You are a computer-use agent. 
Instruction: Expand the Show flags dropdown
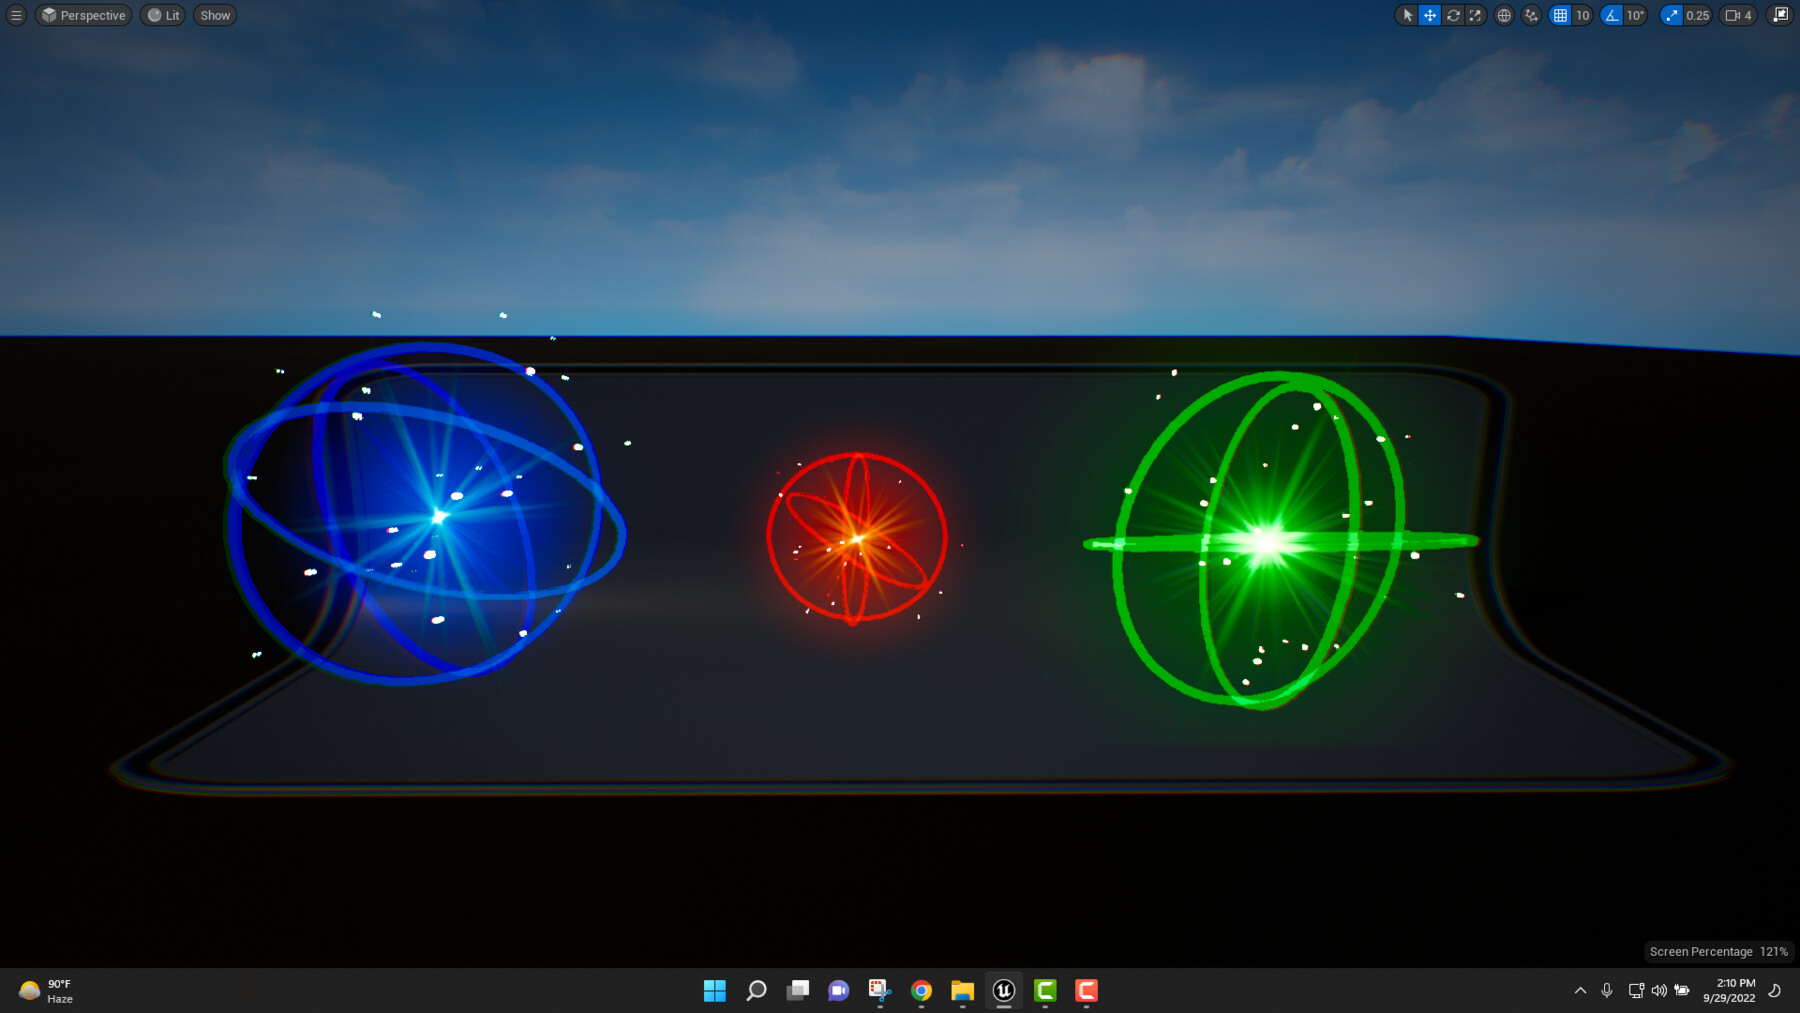pos(214,15)
